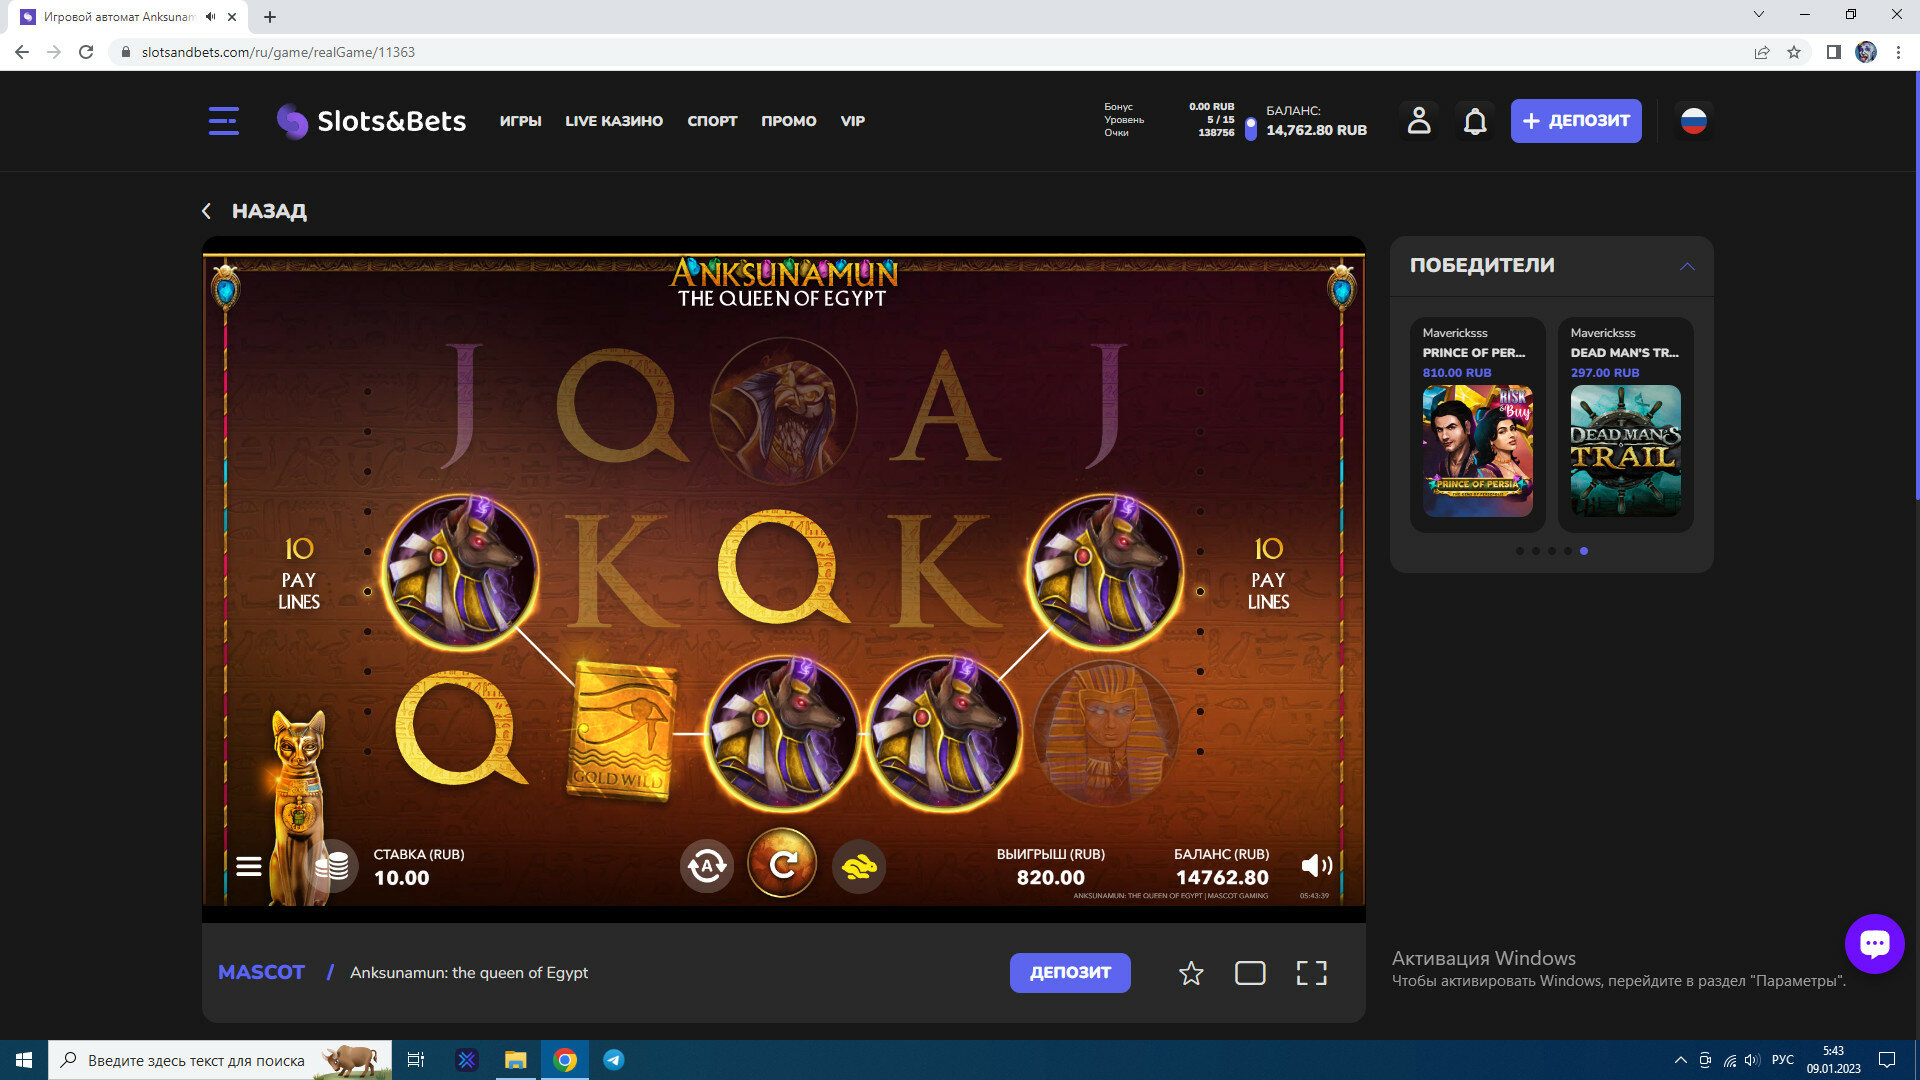The height and width of the screenshot is (1080, 1920).
Task: Open the in-game hamburger menu
Action: tap(249, 867)
